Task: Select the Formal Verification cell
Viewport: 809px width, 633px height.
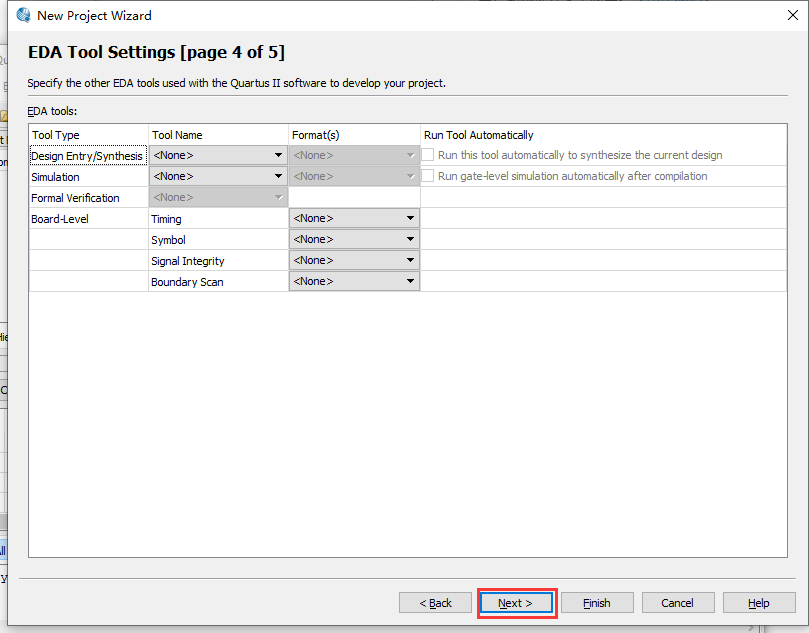Action: pyautogui.click(x=88, y=198)
